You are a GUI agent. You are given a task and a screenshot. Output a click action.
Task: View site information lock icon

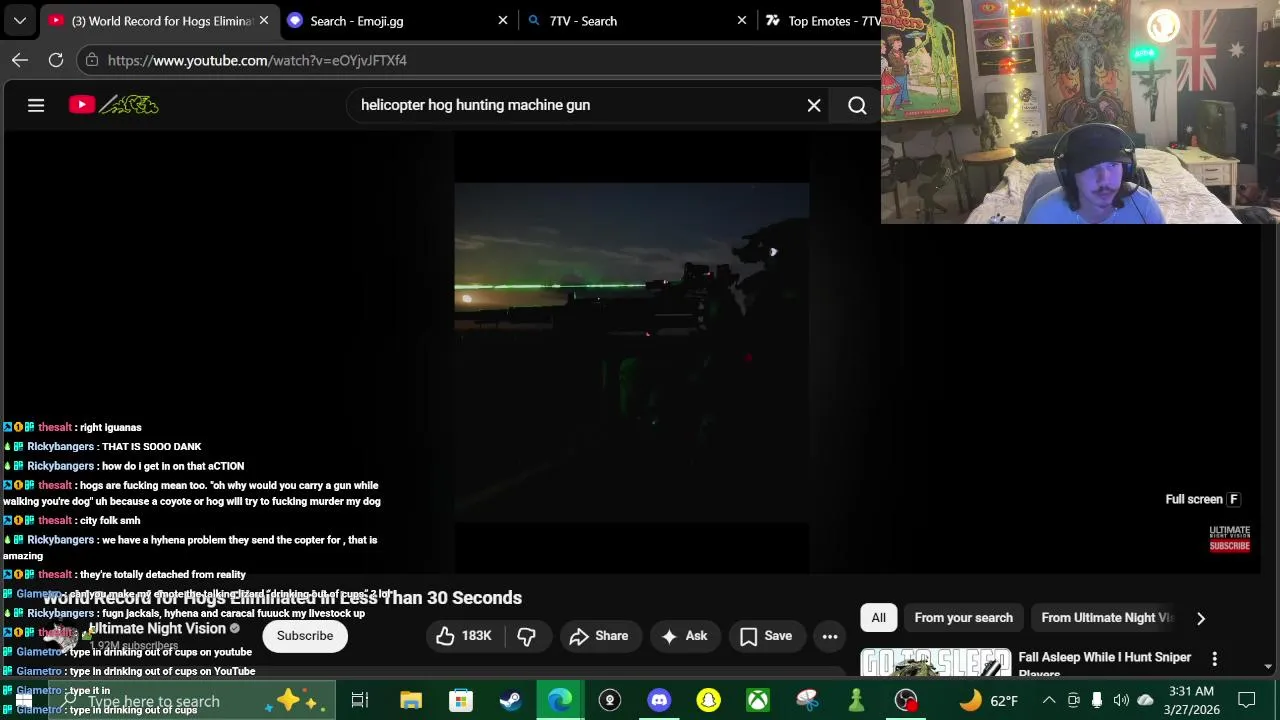click(92, 60)
